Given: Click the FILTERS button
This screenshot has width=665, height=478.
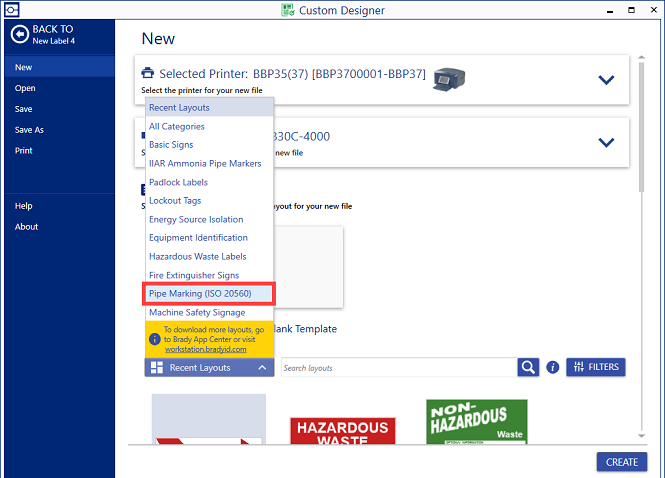Looking at the screenshot, I should coord(595,367).
